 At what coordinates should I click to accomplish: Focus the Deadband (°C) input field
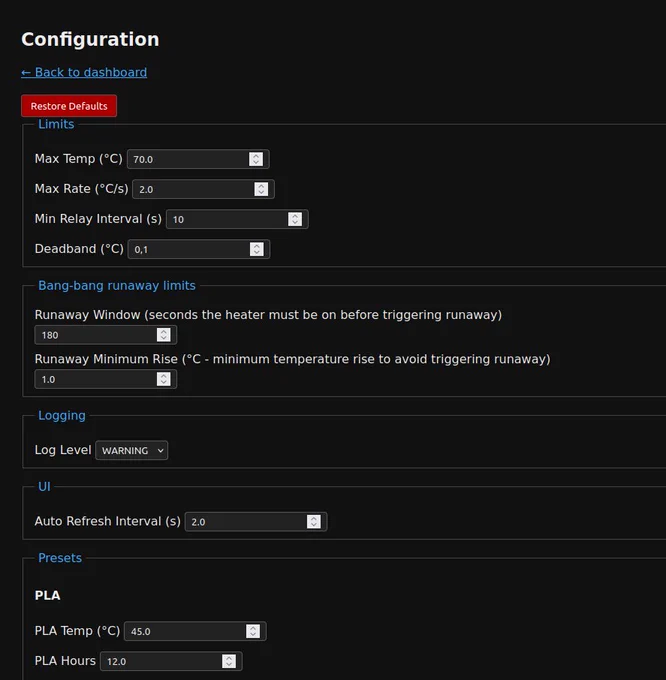click(199, 249)
